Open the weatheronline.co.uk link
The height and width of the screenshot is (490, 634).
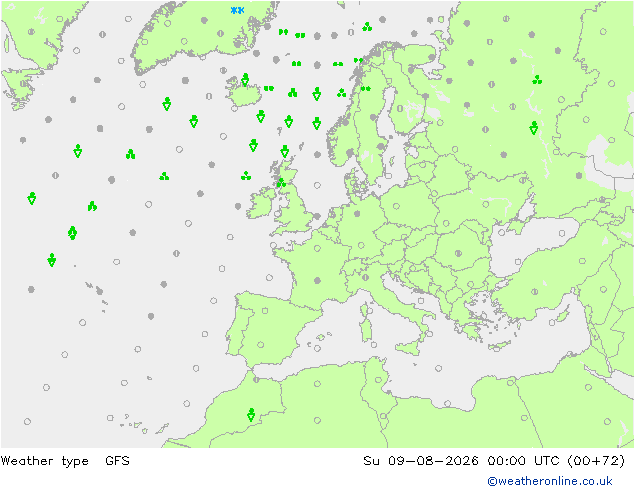coord(550,481)
